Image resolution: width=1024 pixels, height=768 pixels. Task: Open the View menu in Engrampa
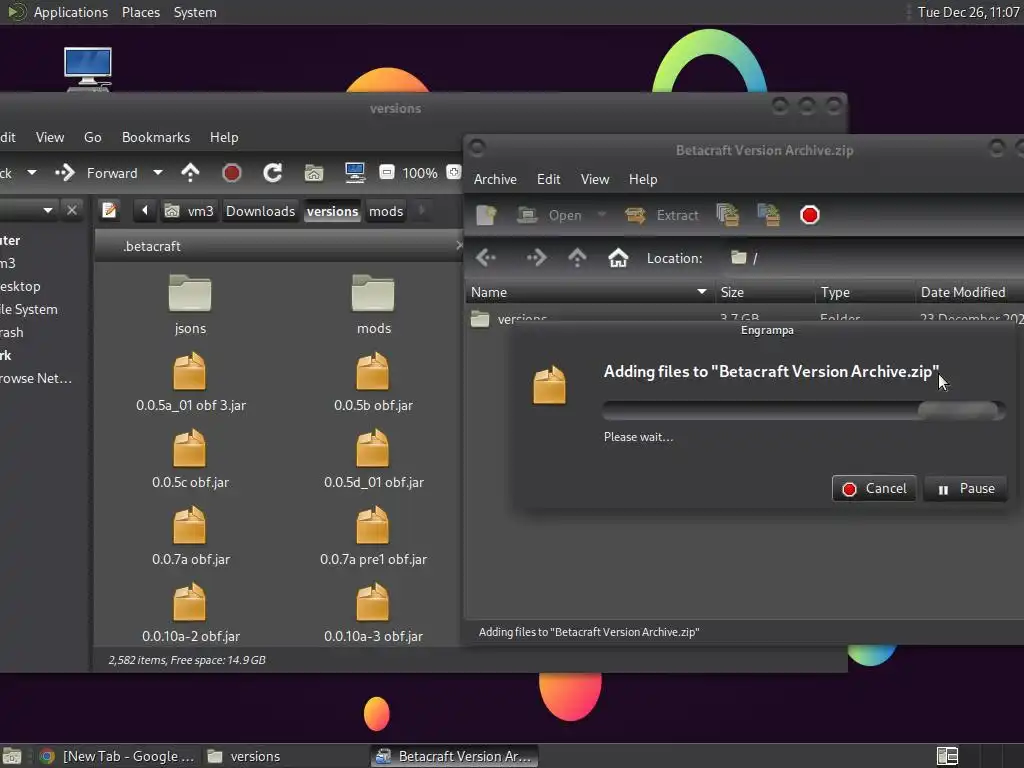[595, 179]
